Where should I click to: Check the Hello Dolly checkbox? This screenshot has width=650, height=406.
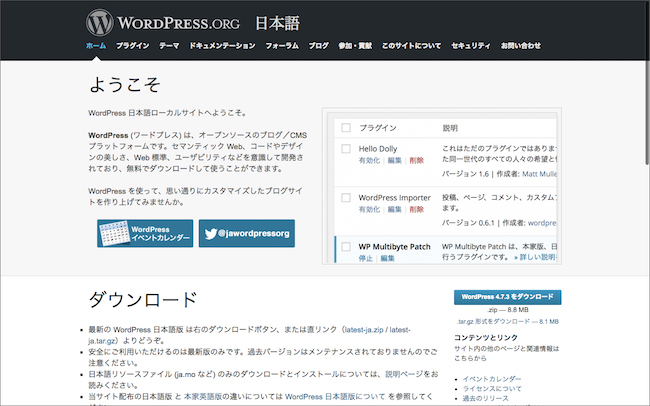point(346,148)
